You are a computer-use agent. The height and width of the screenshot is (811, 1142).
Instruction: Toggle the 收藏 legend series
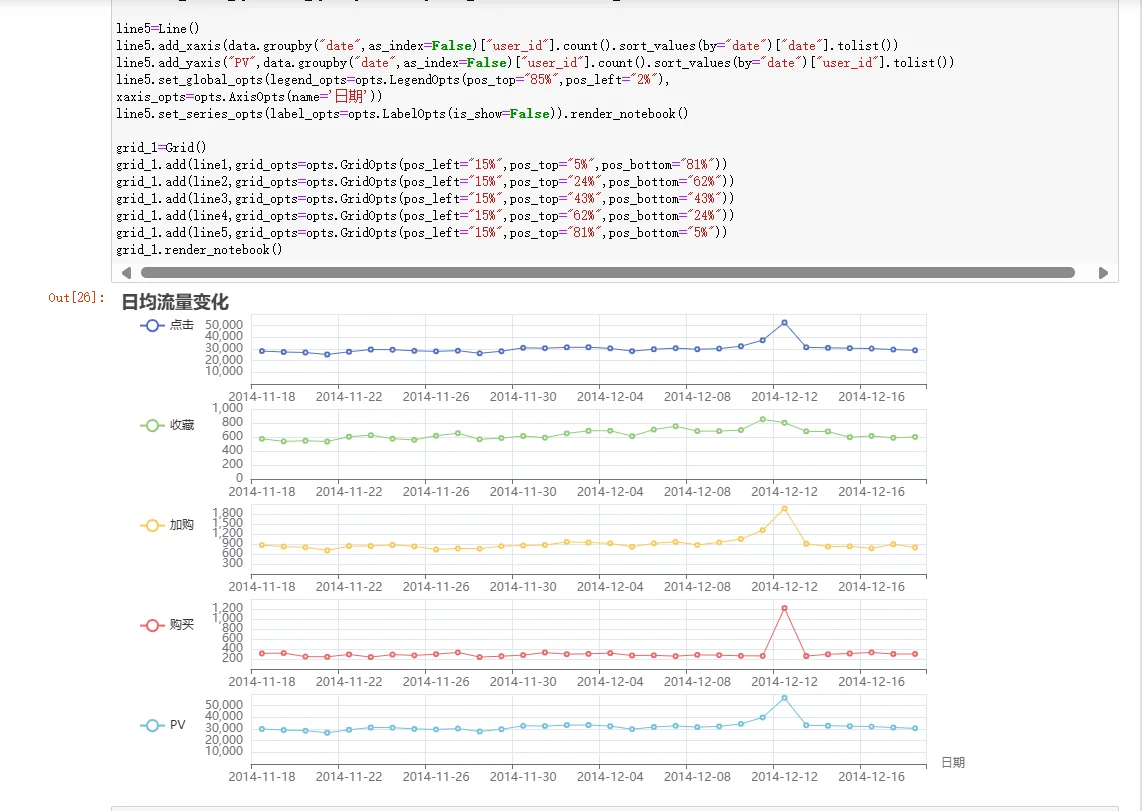[167, 425]
